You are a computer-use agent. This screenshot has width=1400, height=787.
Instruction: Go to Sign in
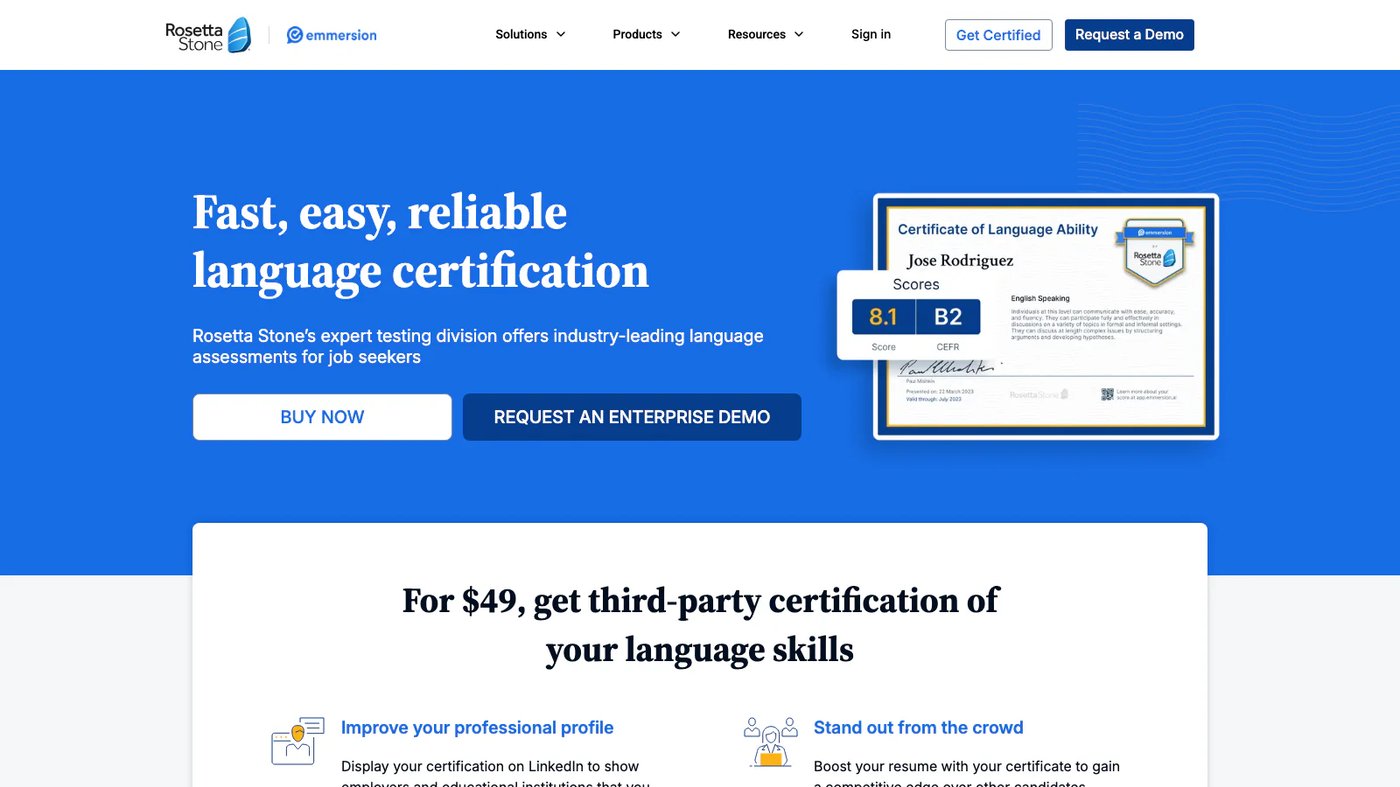point(871,34)
